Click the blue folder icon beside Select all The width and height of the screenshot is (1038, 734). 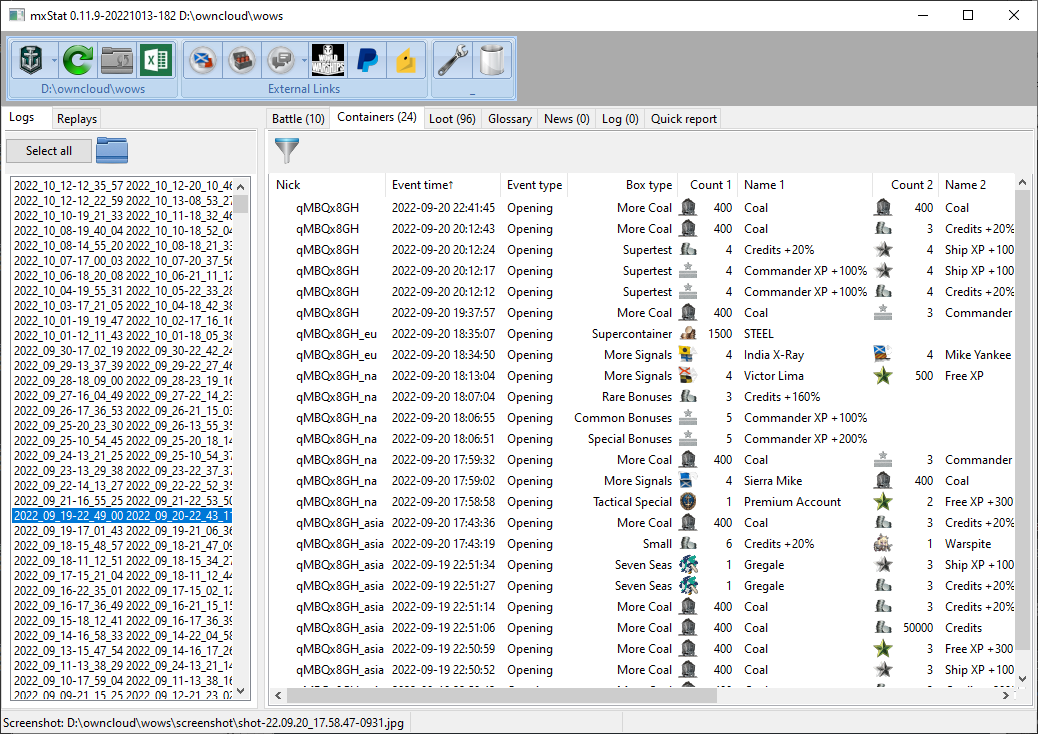click(112, 150)
